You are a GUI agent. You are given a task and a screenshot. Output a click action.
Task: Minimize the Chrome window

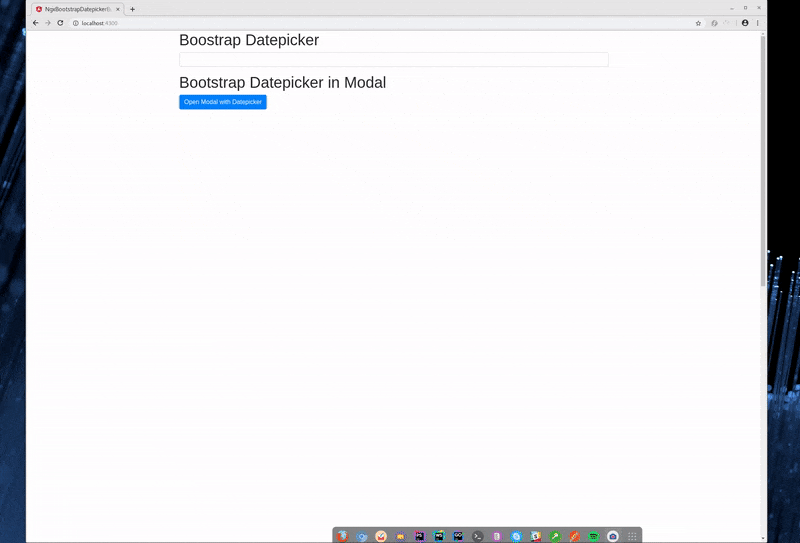point(732,8)
